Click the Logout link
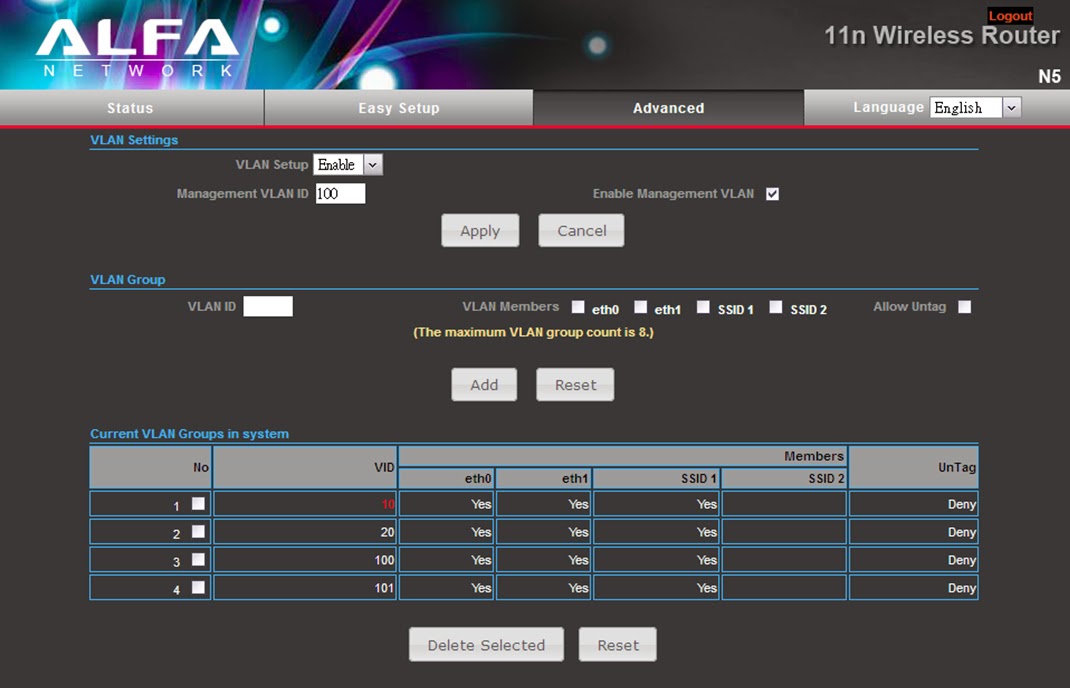Image resolution: width=1070 pixels, height=688 pixels. (x=1010, y=16)
